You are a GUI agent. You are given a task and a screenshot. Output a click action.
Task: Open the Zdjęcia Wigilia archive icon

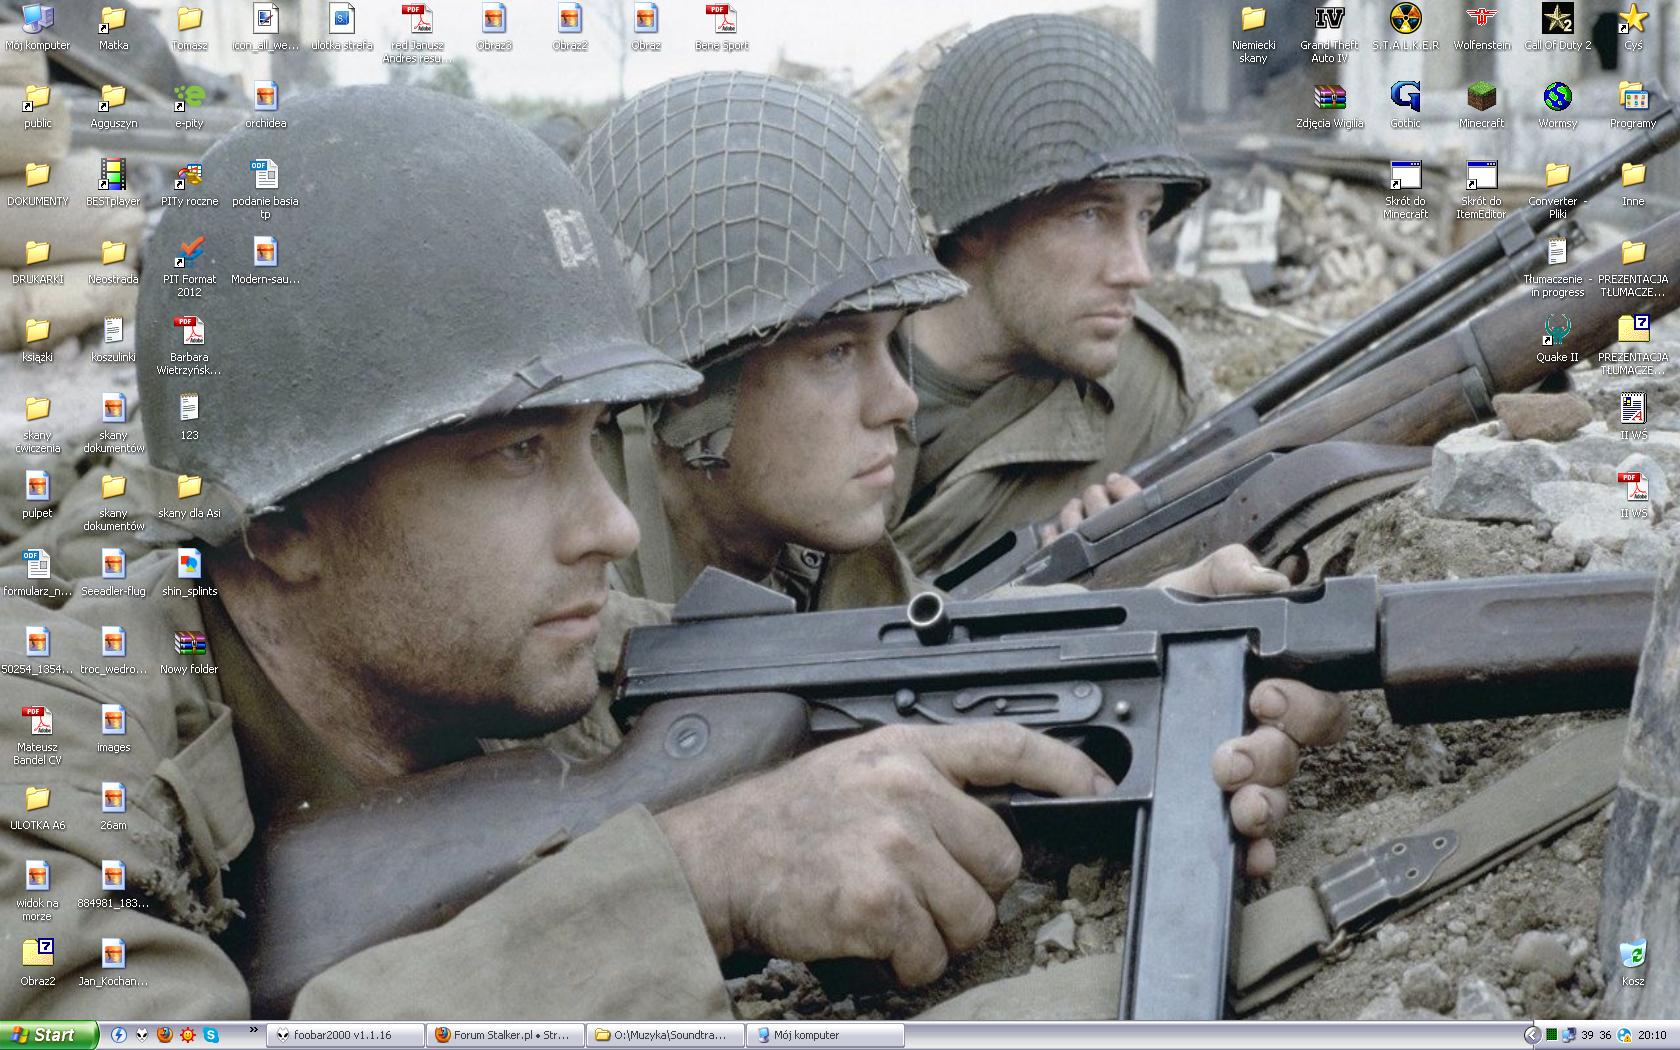tap(1329, 105)
